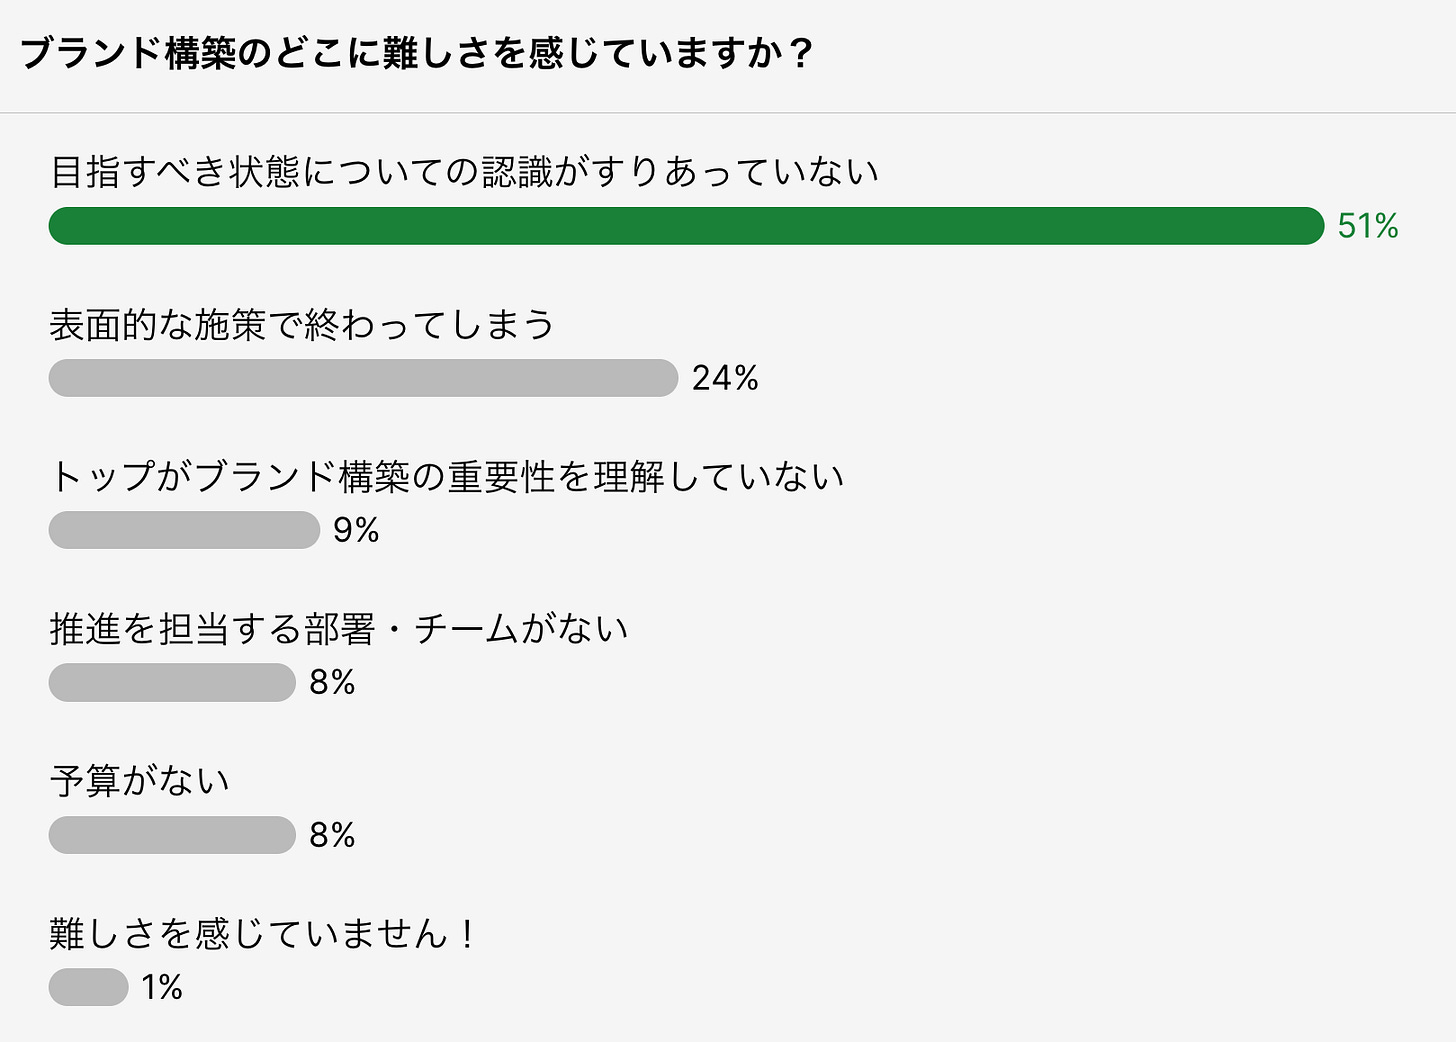Click the divider line below the poll title
The image size is (1456, 1042).
(728, 112)
